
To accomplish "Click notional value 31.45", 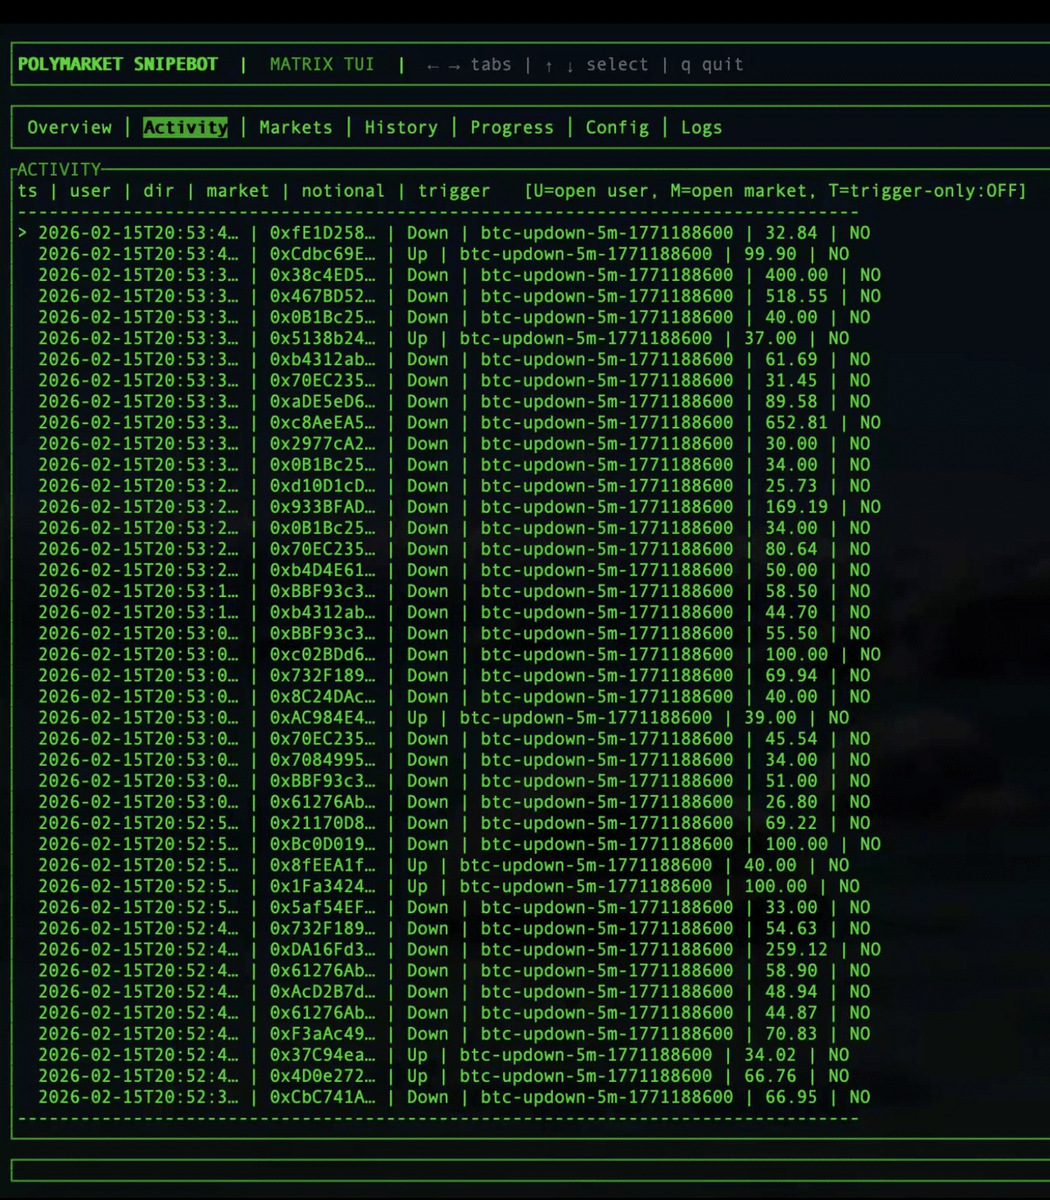I will click(791, 380).
